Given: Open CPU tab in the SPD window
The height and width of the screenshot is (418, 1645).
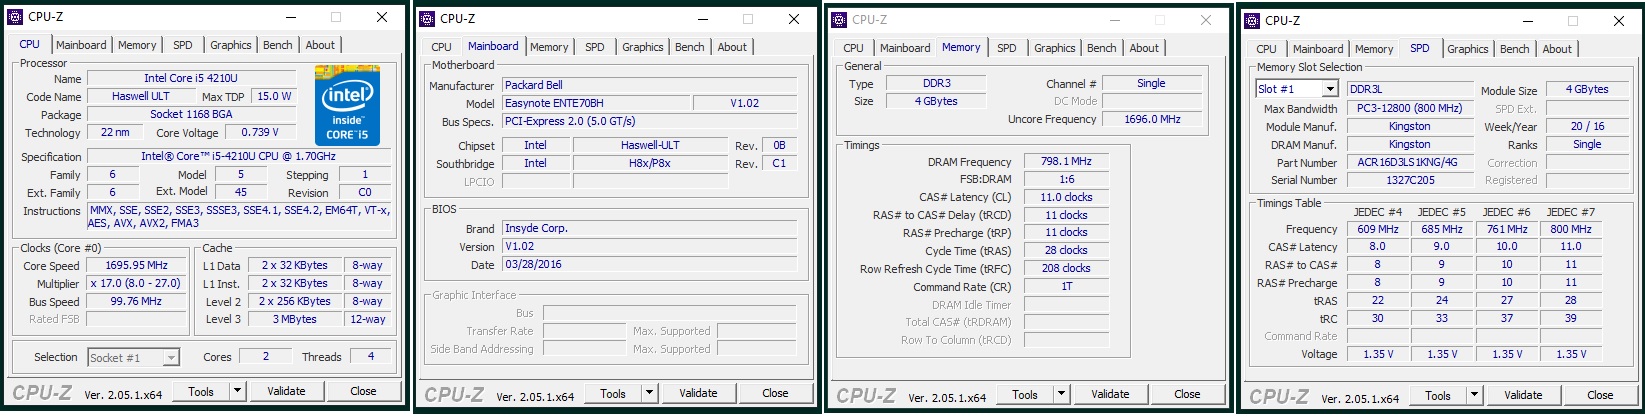Looking at the screenshot, I should click(1266, 49).
